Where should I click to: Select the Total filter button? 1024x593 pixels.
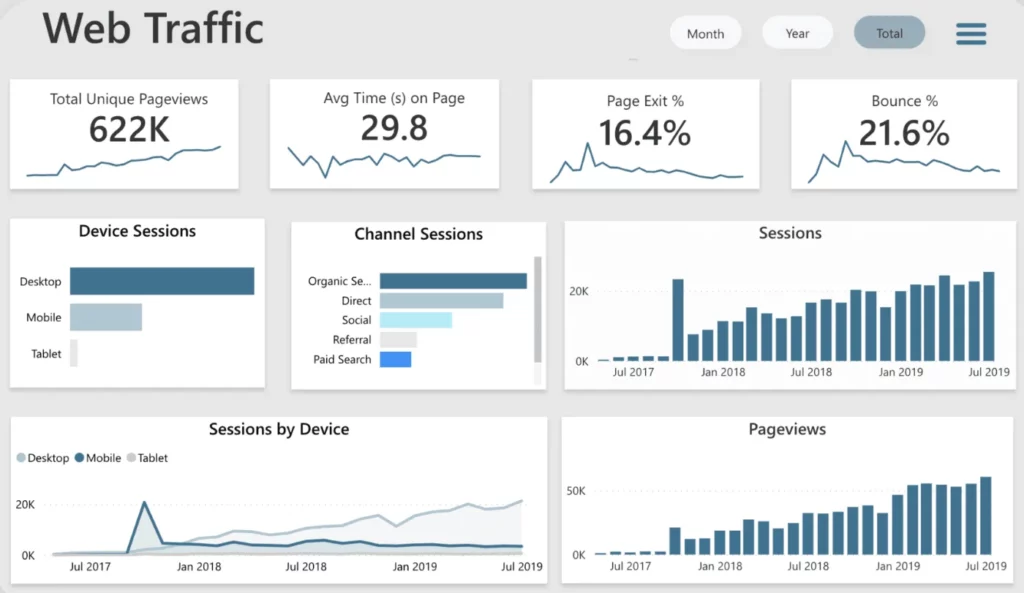(889, 33)
